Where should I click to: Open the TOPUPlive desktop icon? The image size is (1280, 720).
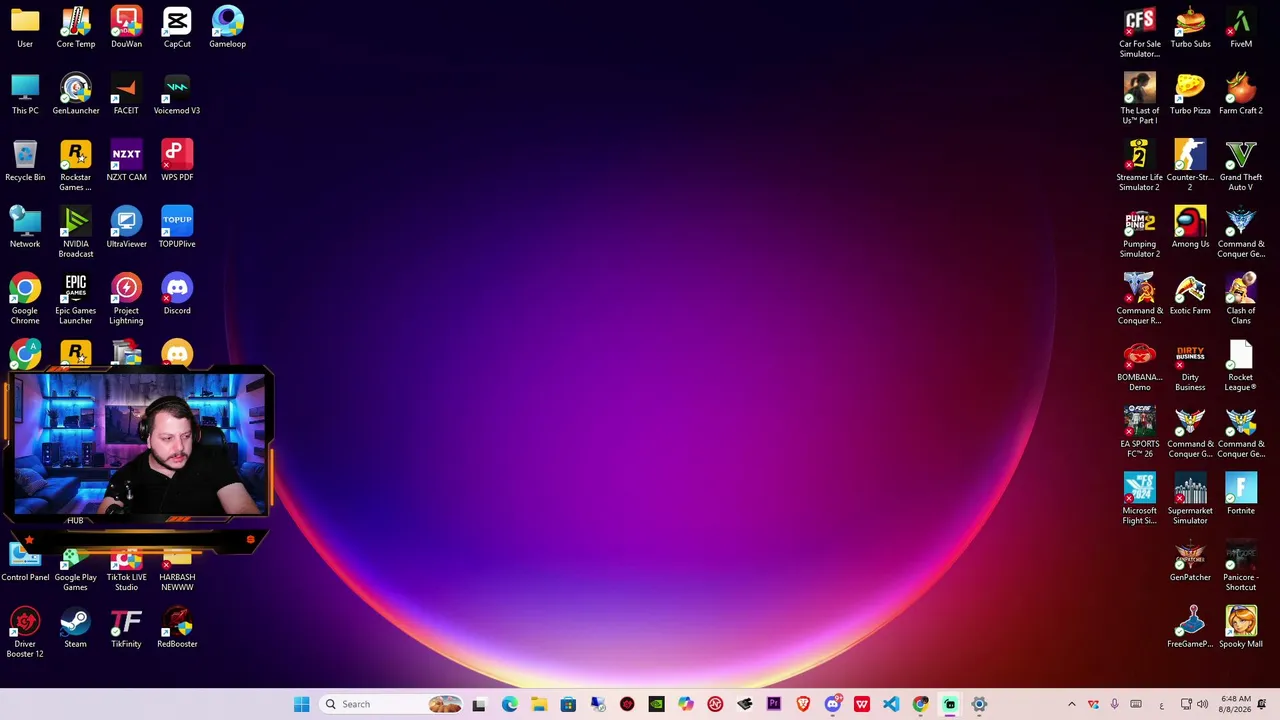tap(177, 227)
